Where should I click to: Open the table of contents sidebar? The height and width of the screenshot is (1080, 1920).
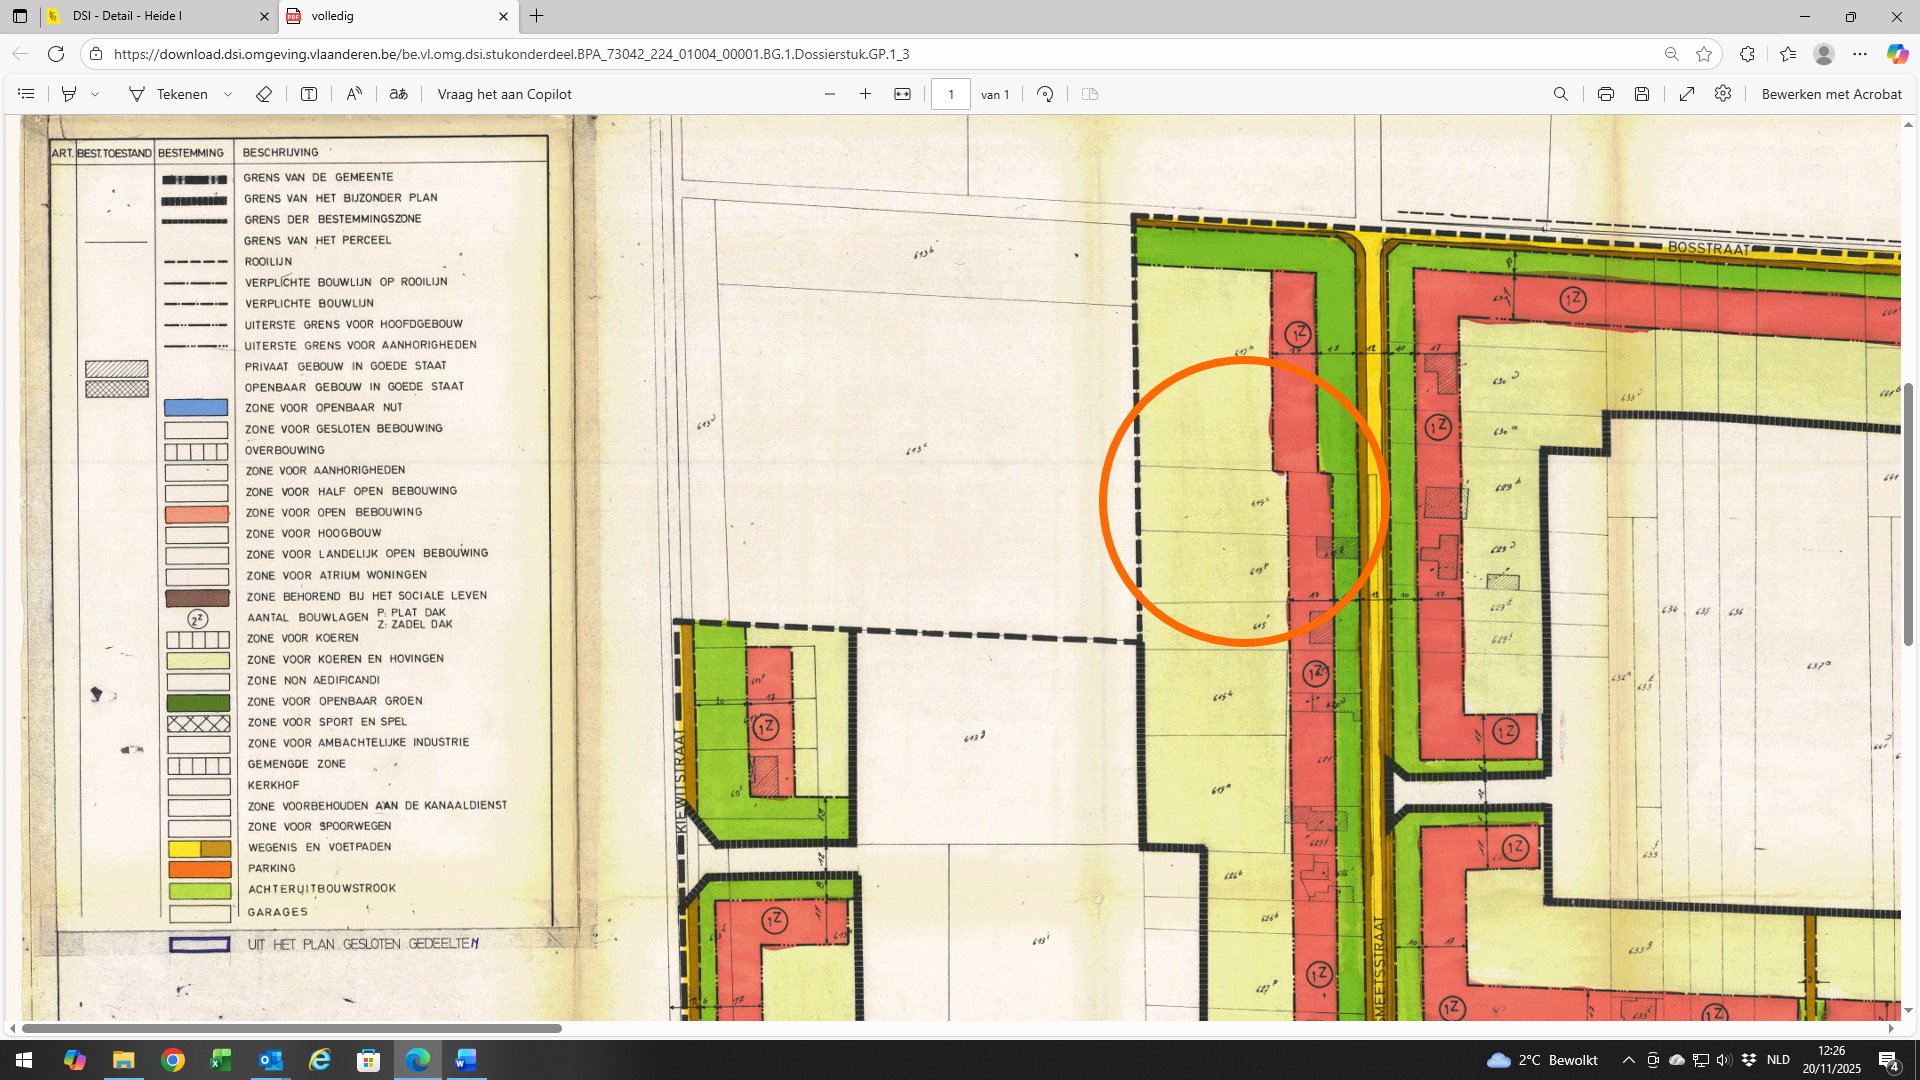click(27, 94)
